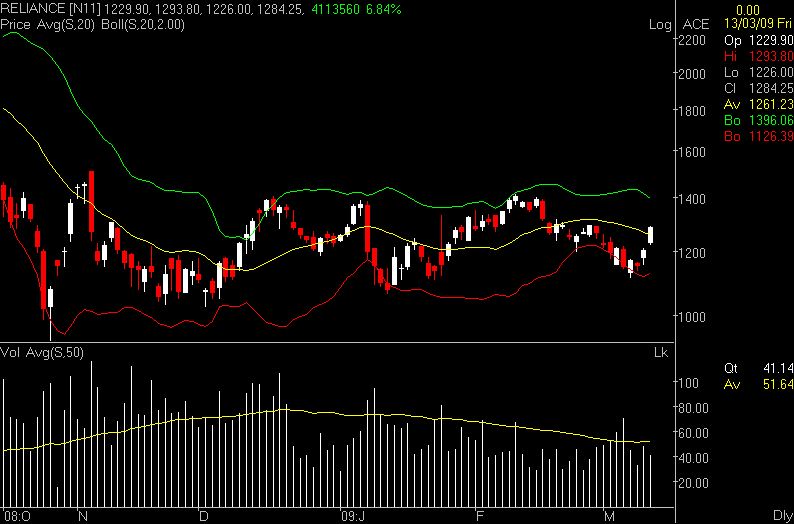Image resolution: width=794 pixels, height=524 pixels.
Task: Click the RELIANCE [N11] symbol header
Action: [50, 9]
